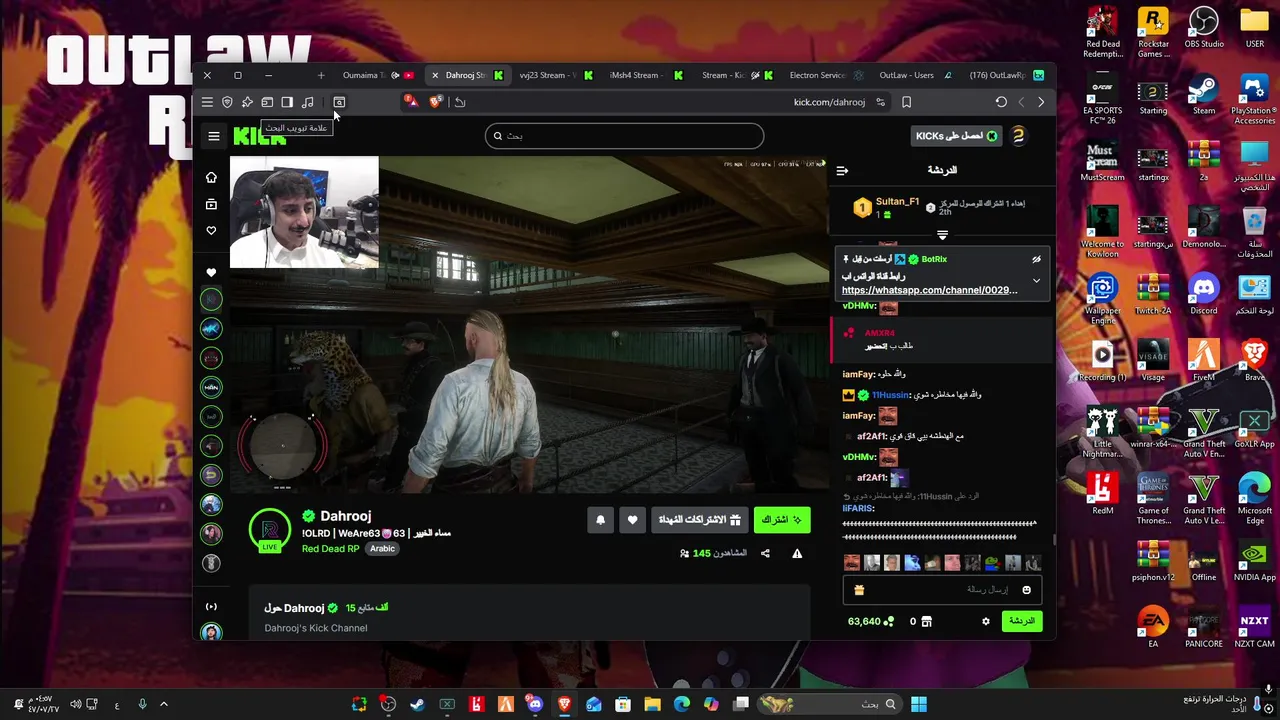Click the green الدردشة chat send button
The height and width of the screenshot is (720, 1280).
(x=1021, y=621)
